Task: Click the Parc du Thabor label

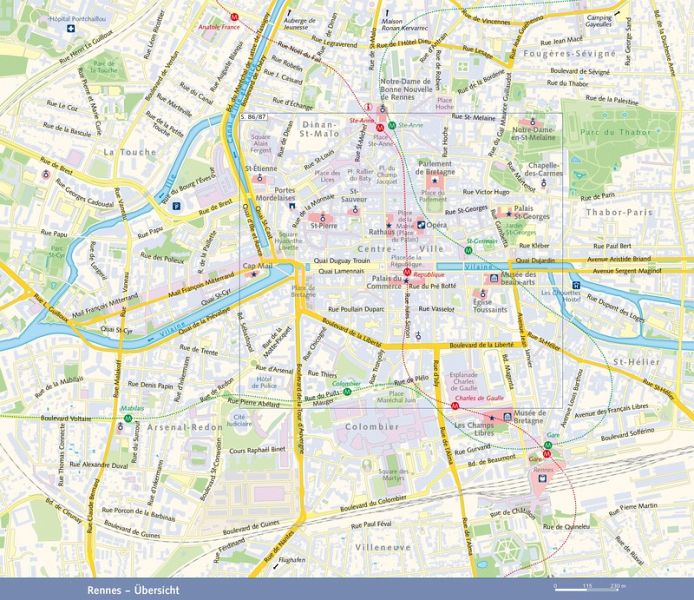Action: [x=615, y=132]
